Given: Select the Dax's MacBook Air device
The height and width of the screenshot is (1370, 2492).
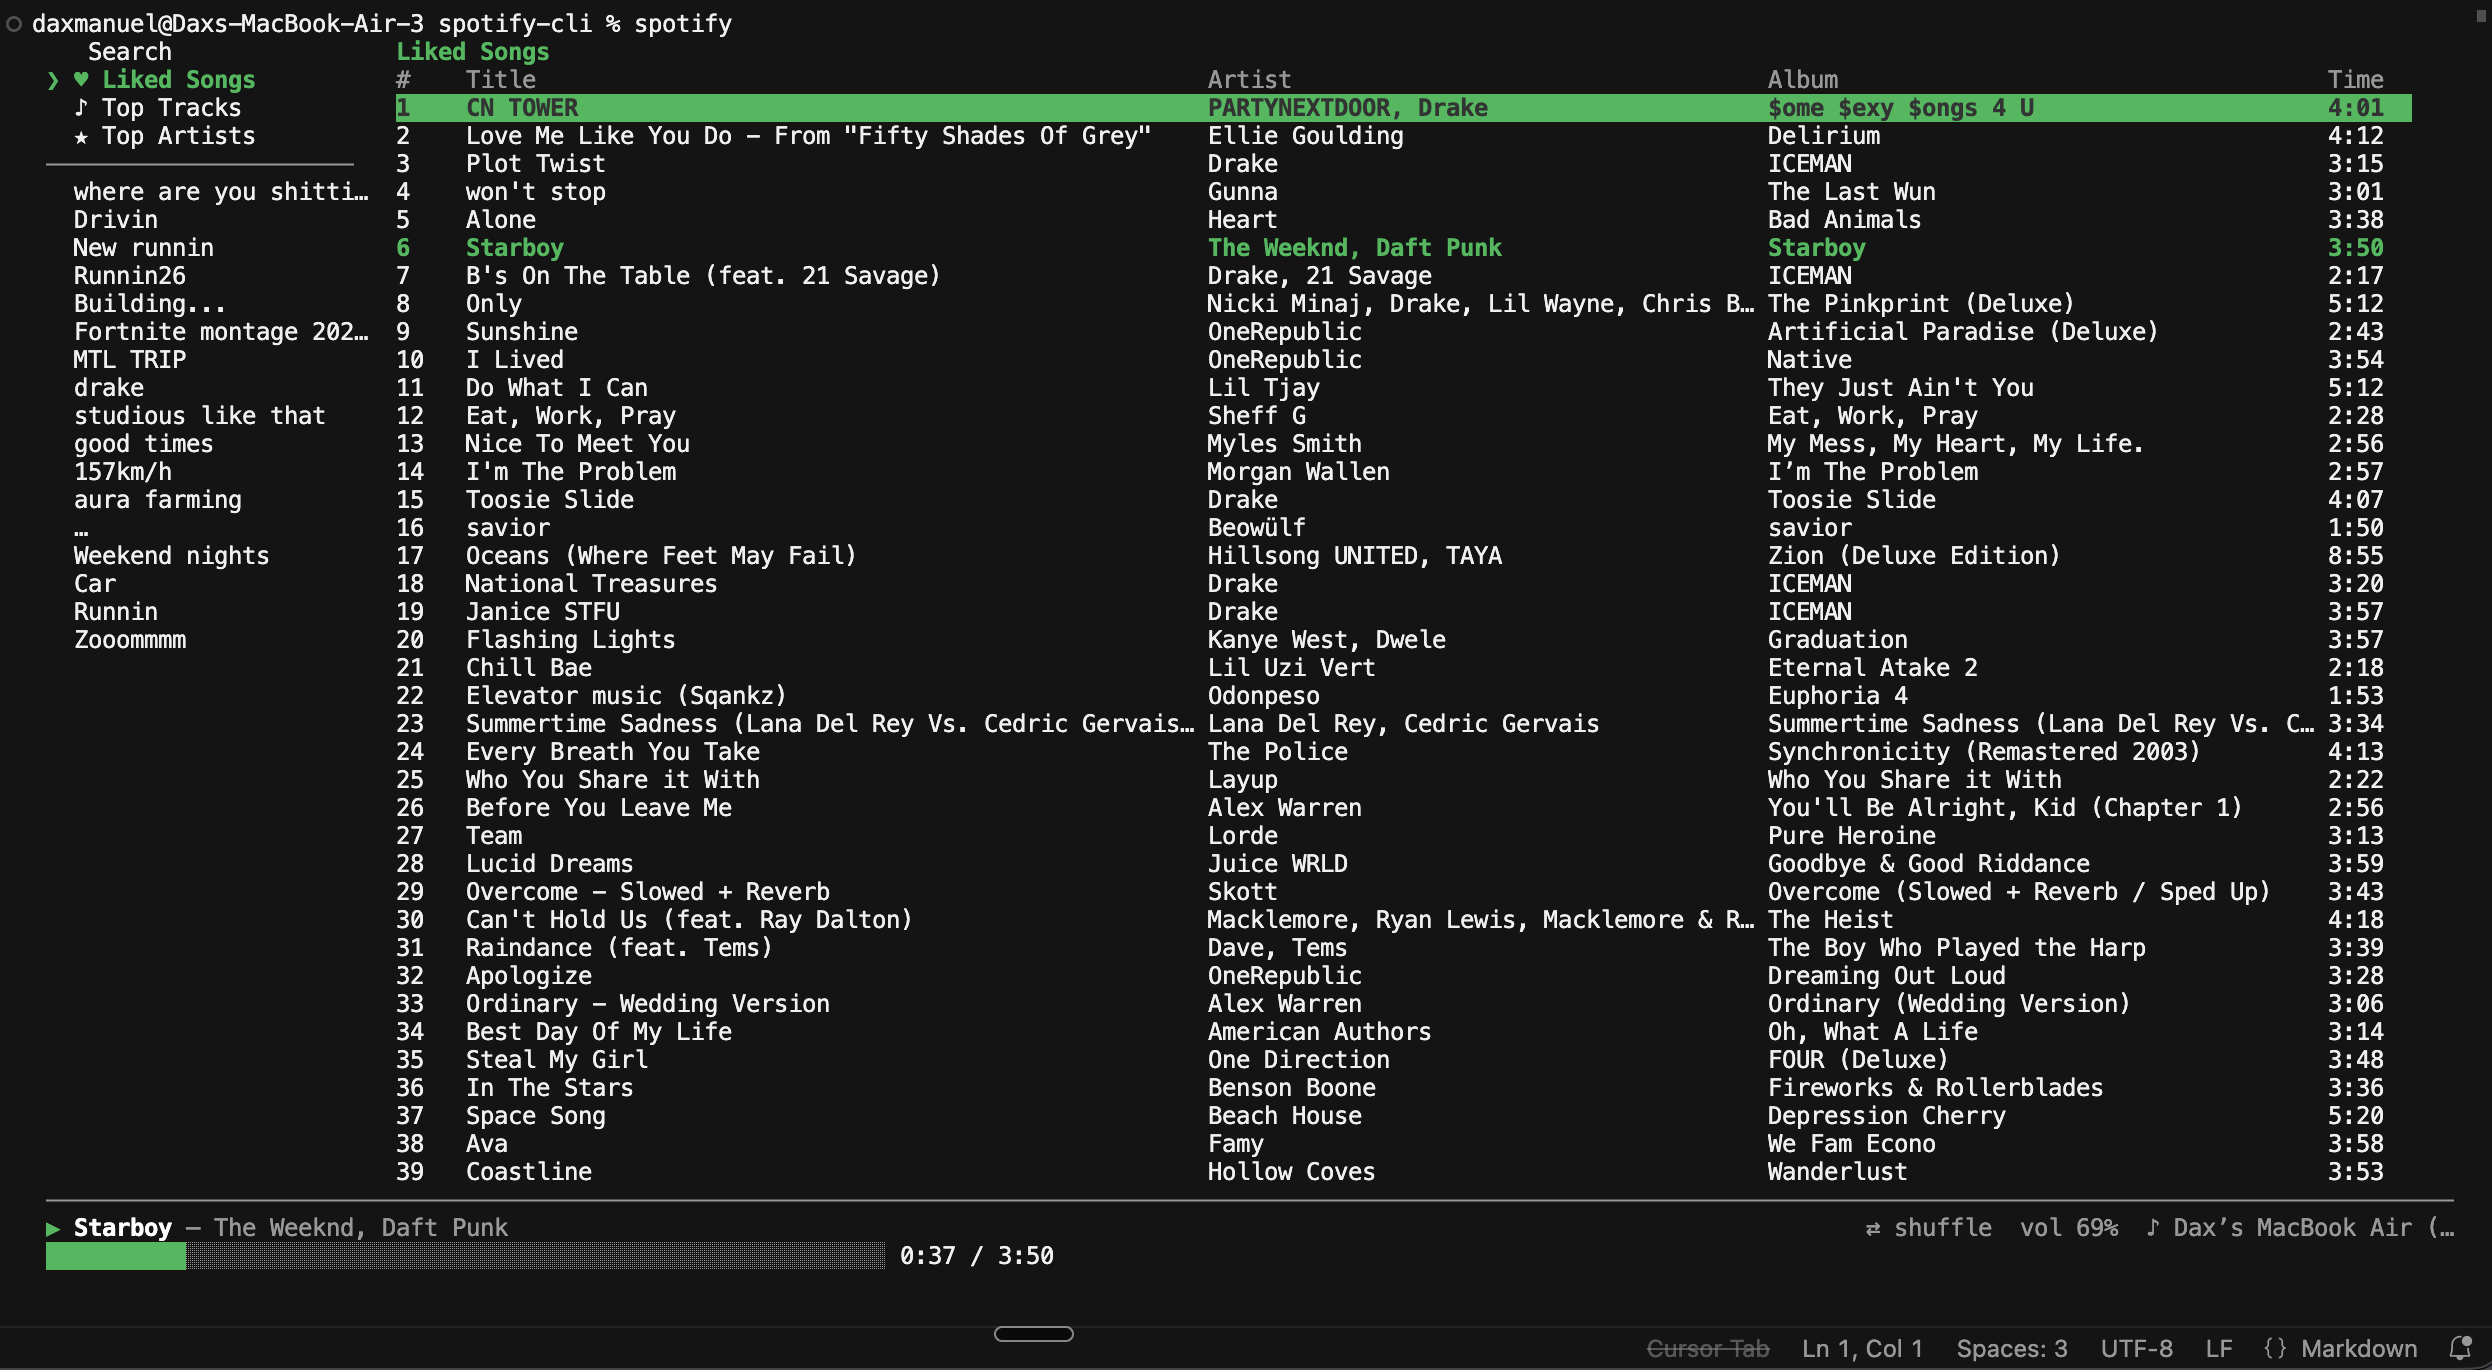Looking at the screenshot, I should [x=2300, y=1228].
